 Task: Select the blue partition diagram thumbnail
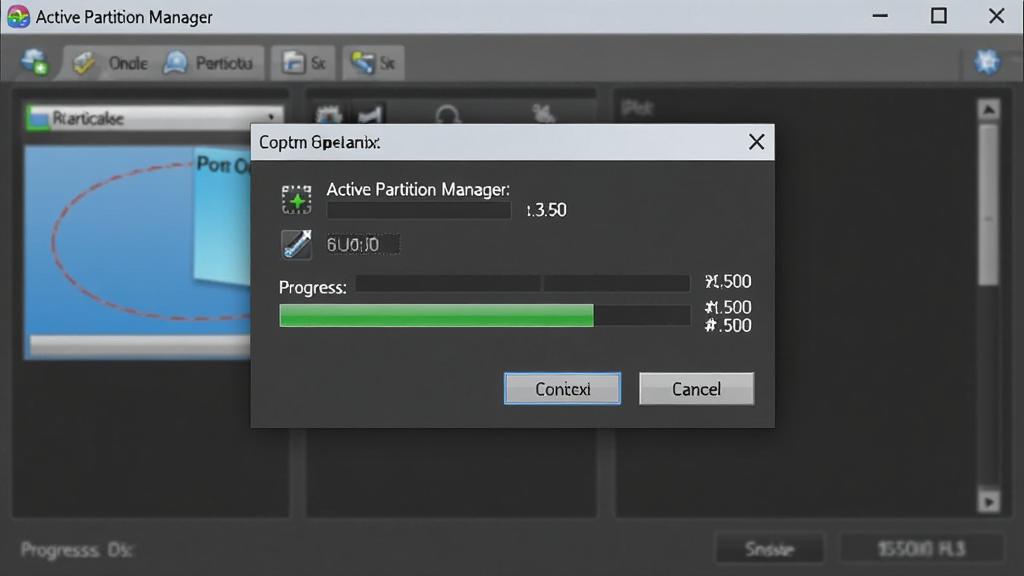[138, 253]
